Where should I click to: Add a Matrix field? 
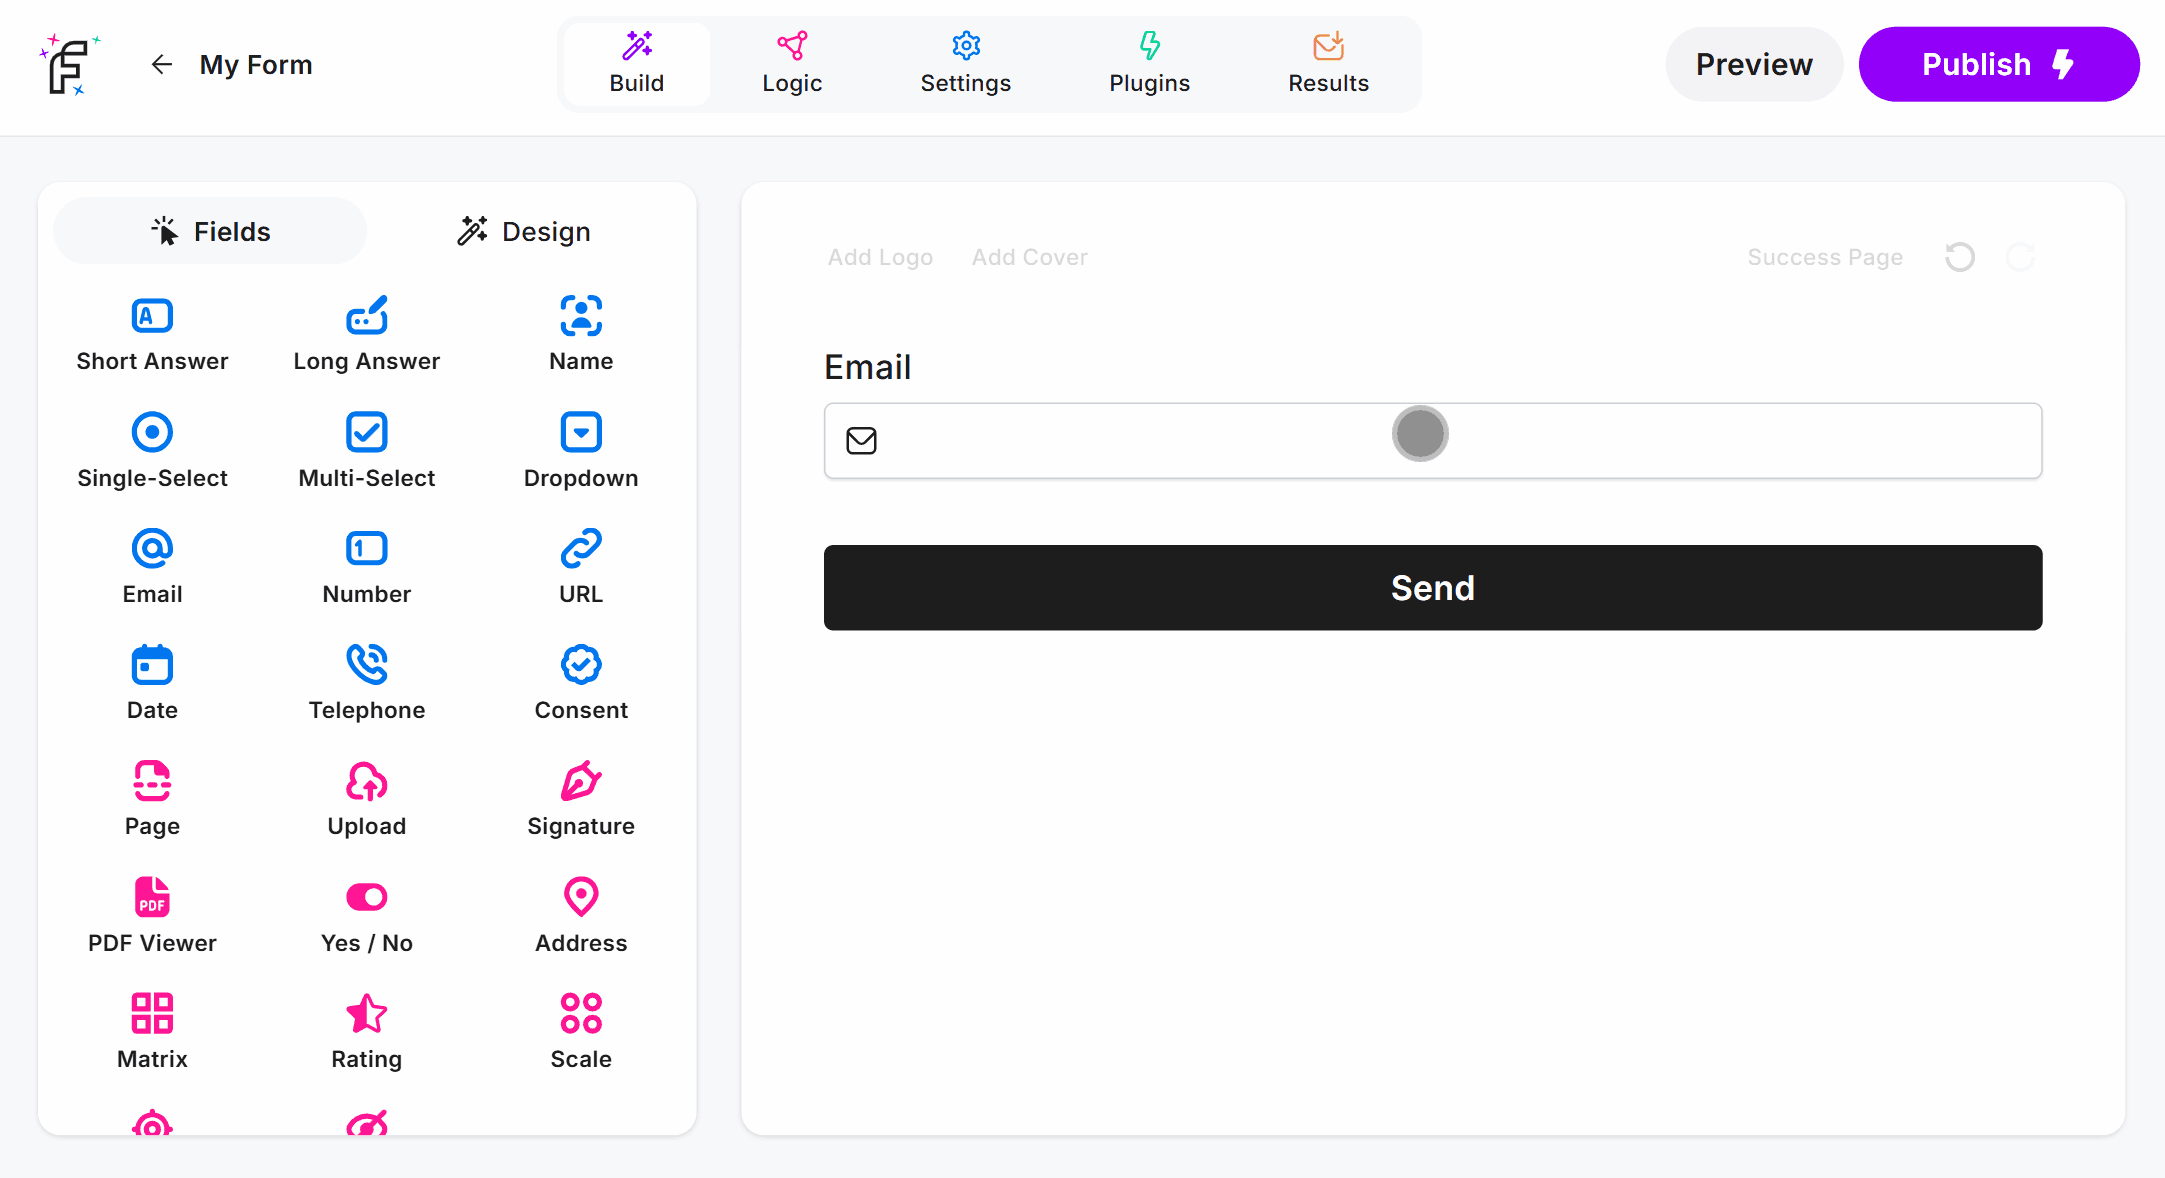click(152, 1032)
